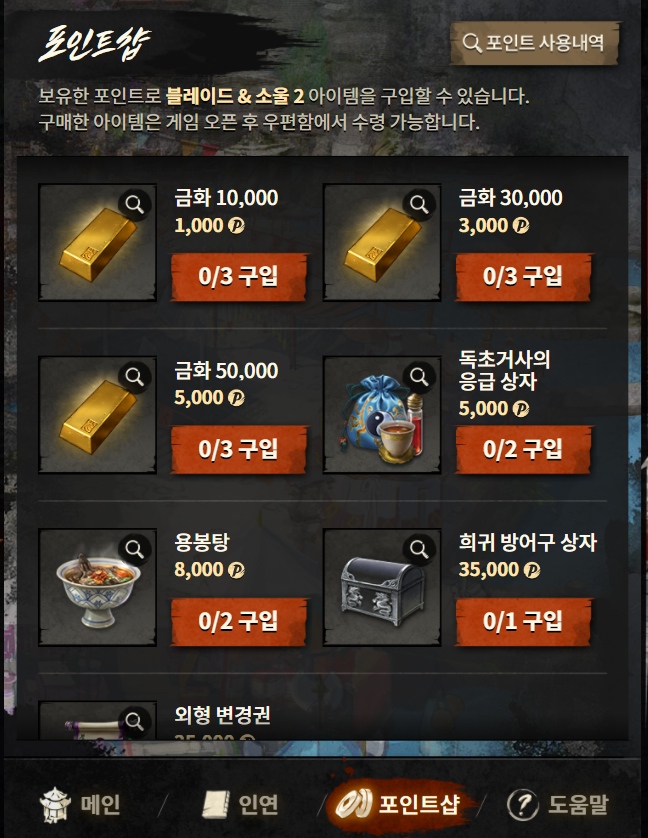Open magnifier preview on 금화 30,000 item
The height and width of the screenshot is (838, 648).
(x=419, y=204)
